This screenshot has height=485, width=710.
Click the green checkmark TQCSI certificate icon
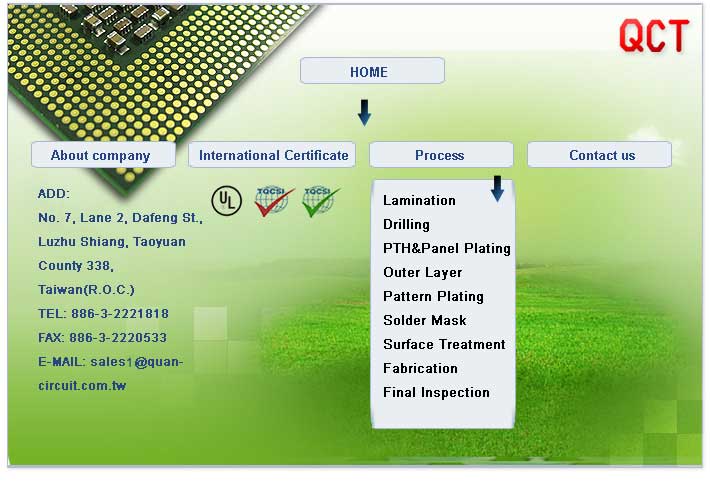tap(321, 201)
